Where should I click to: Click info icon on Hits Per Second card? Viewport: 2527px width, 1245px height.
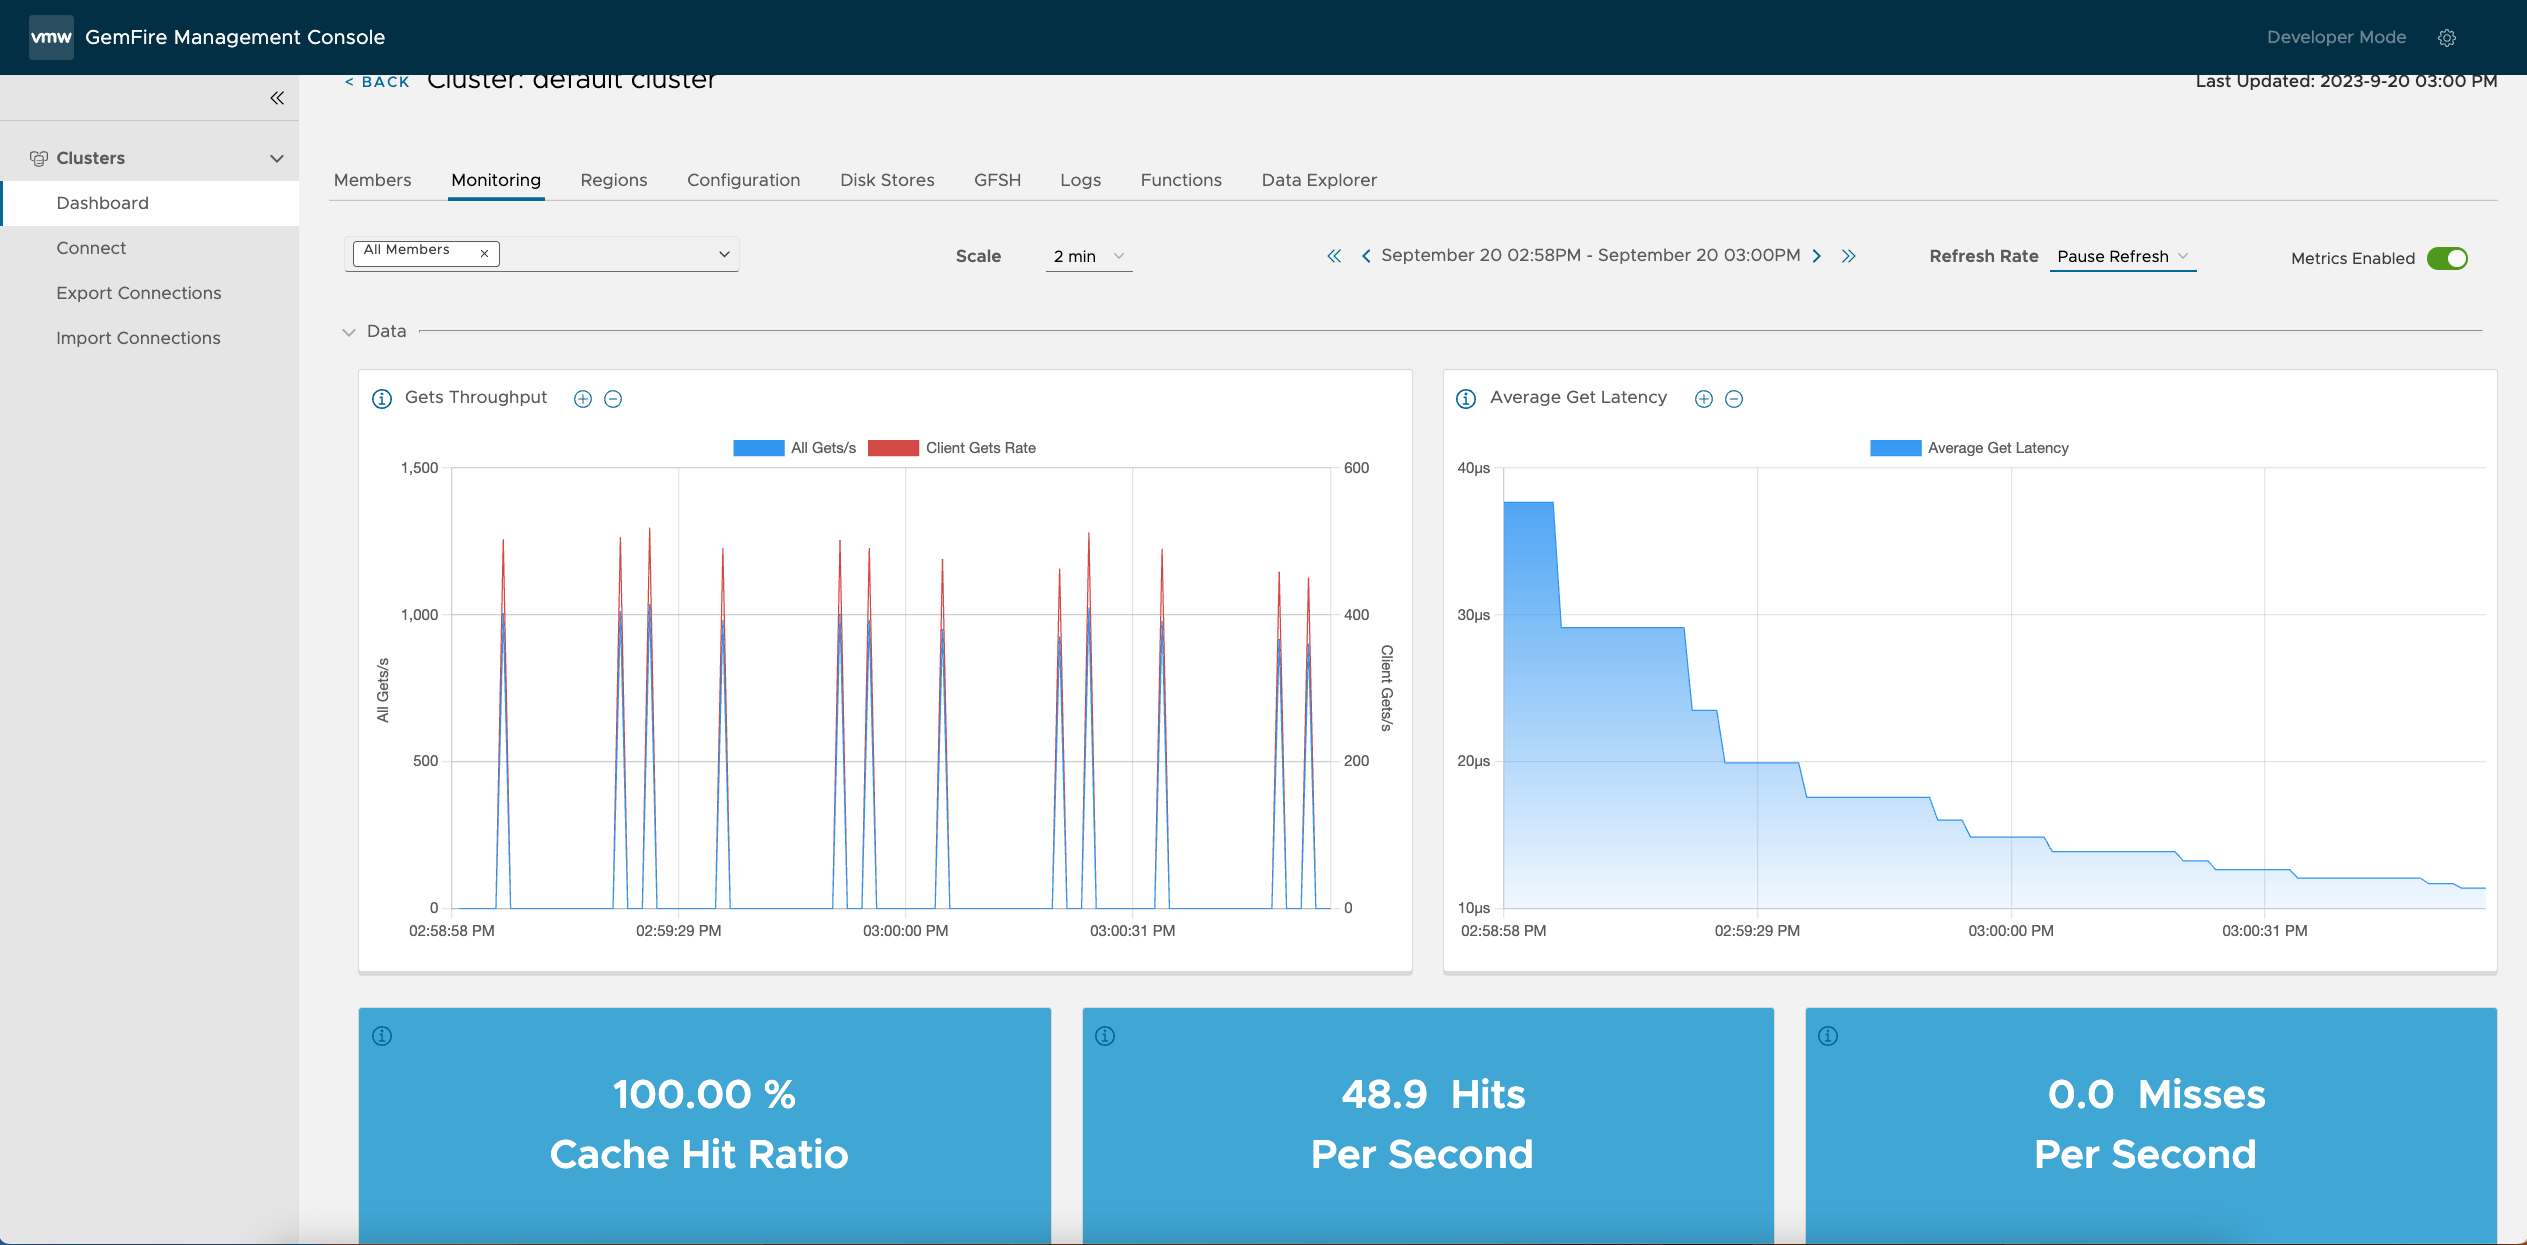pyautogui.click(x=1105, y=1036)
